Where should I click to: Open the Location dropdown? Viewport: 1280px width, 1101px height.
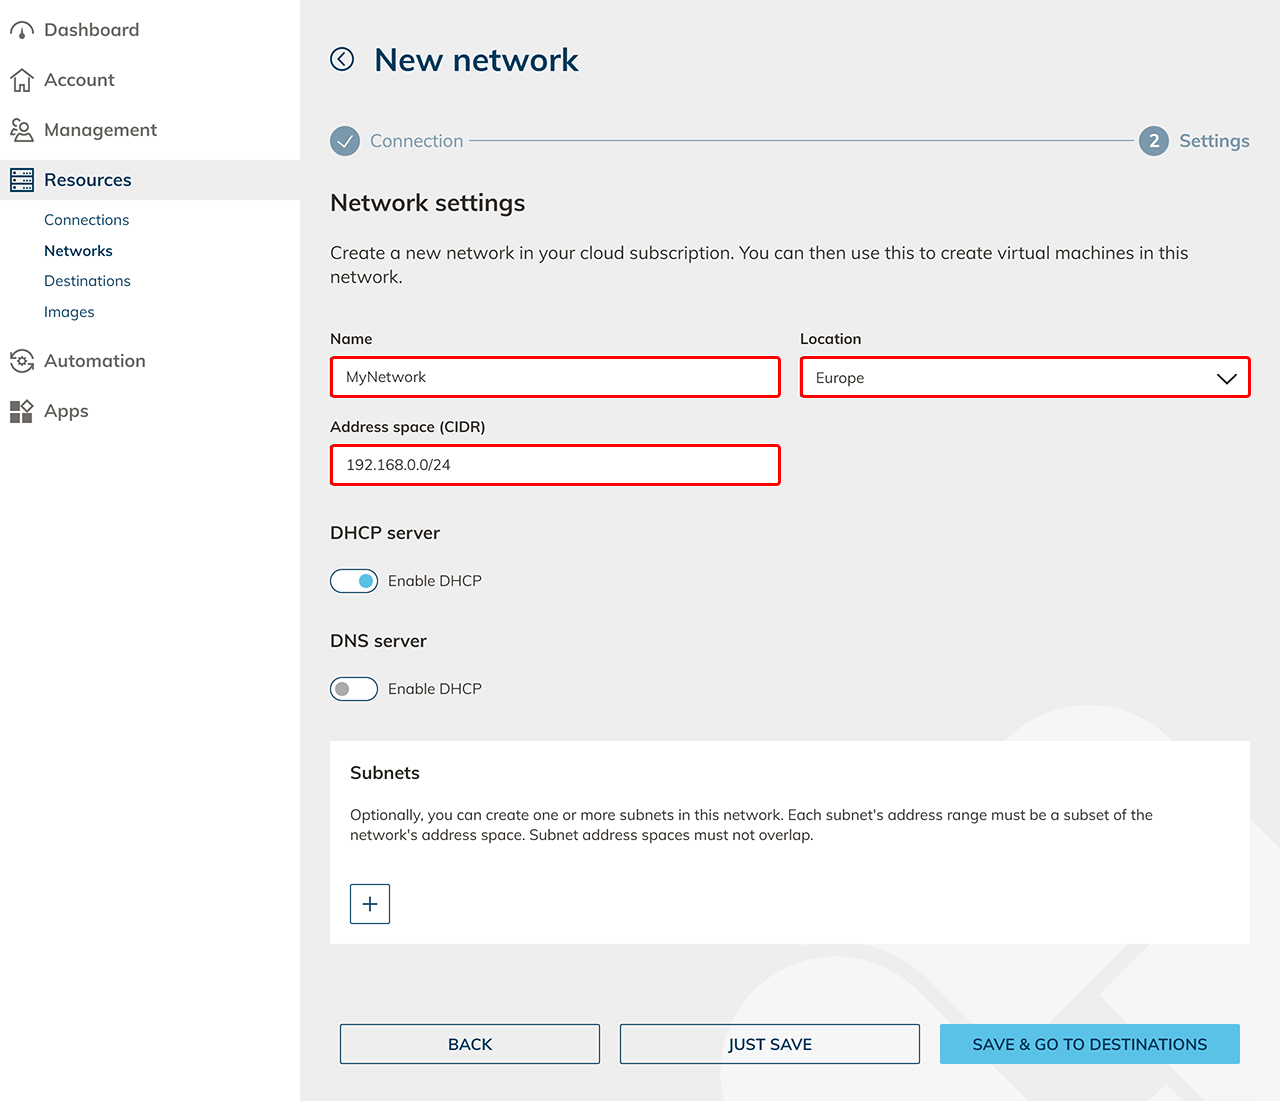(x=1024, y=378)
